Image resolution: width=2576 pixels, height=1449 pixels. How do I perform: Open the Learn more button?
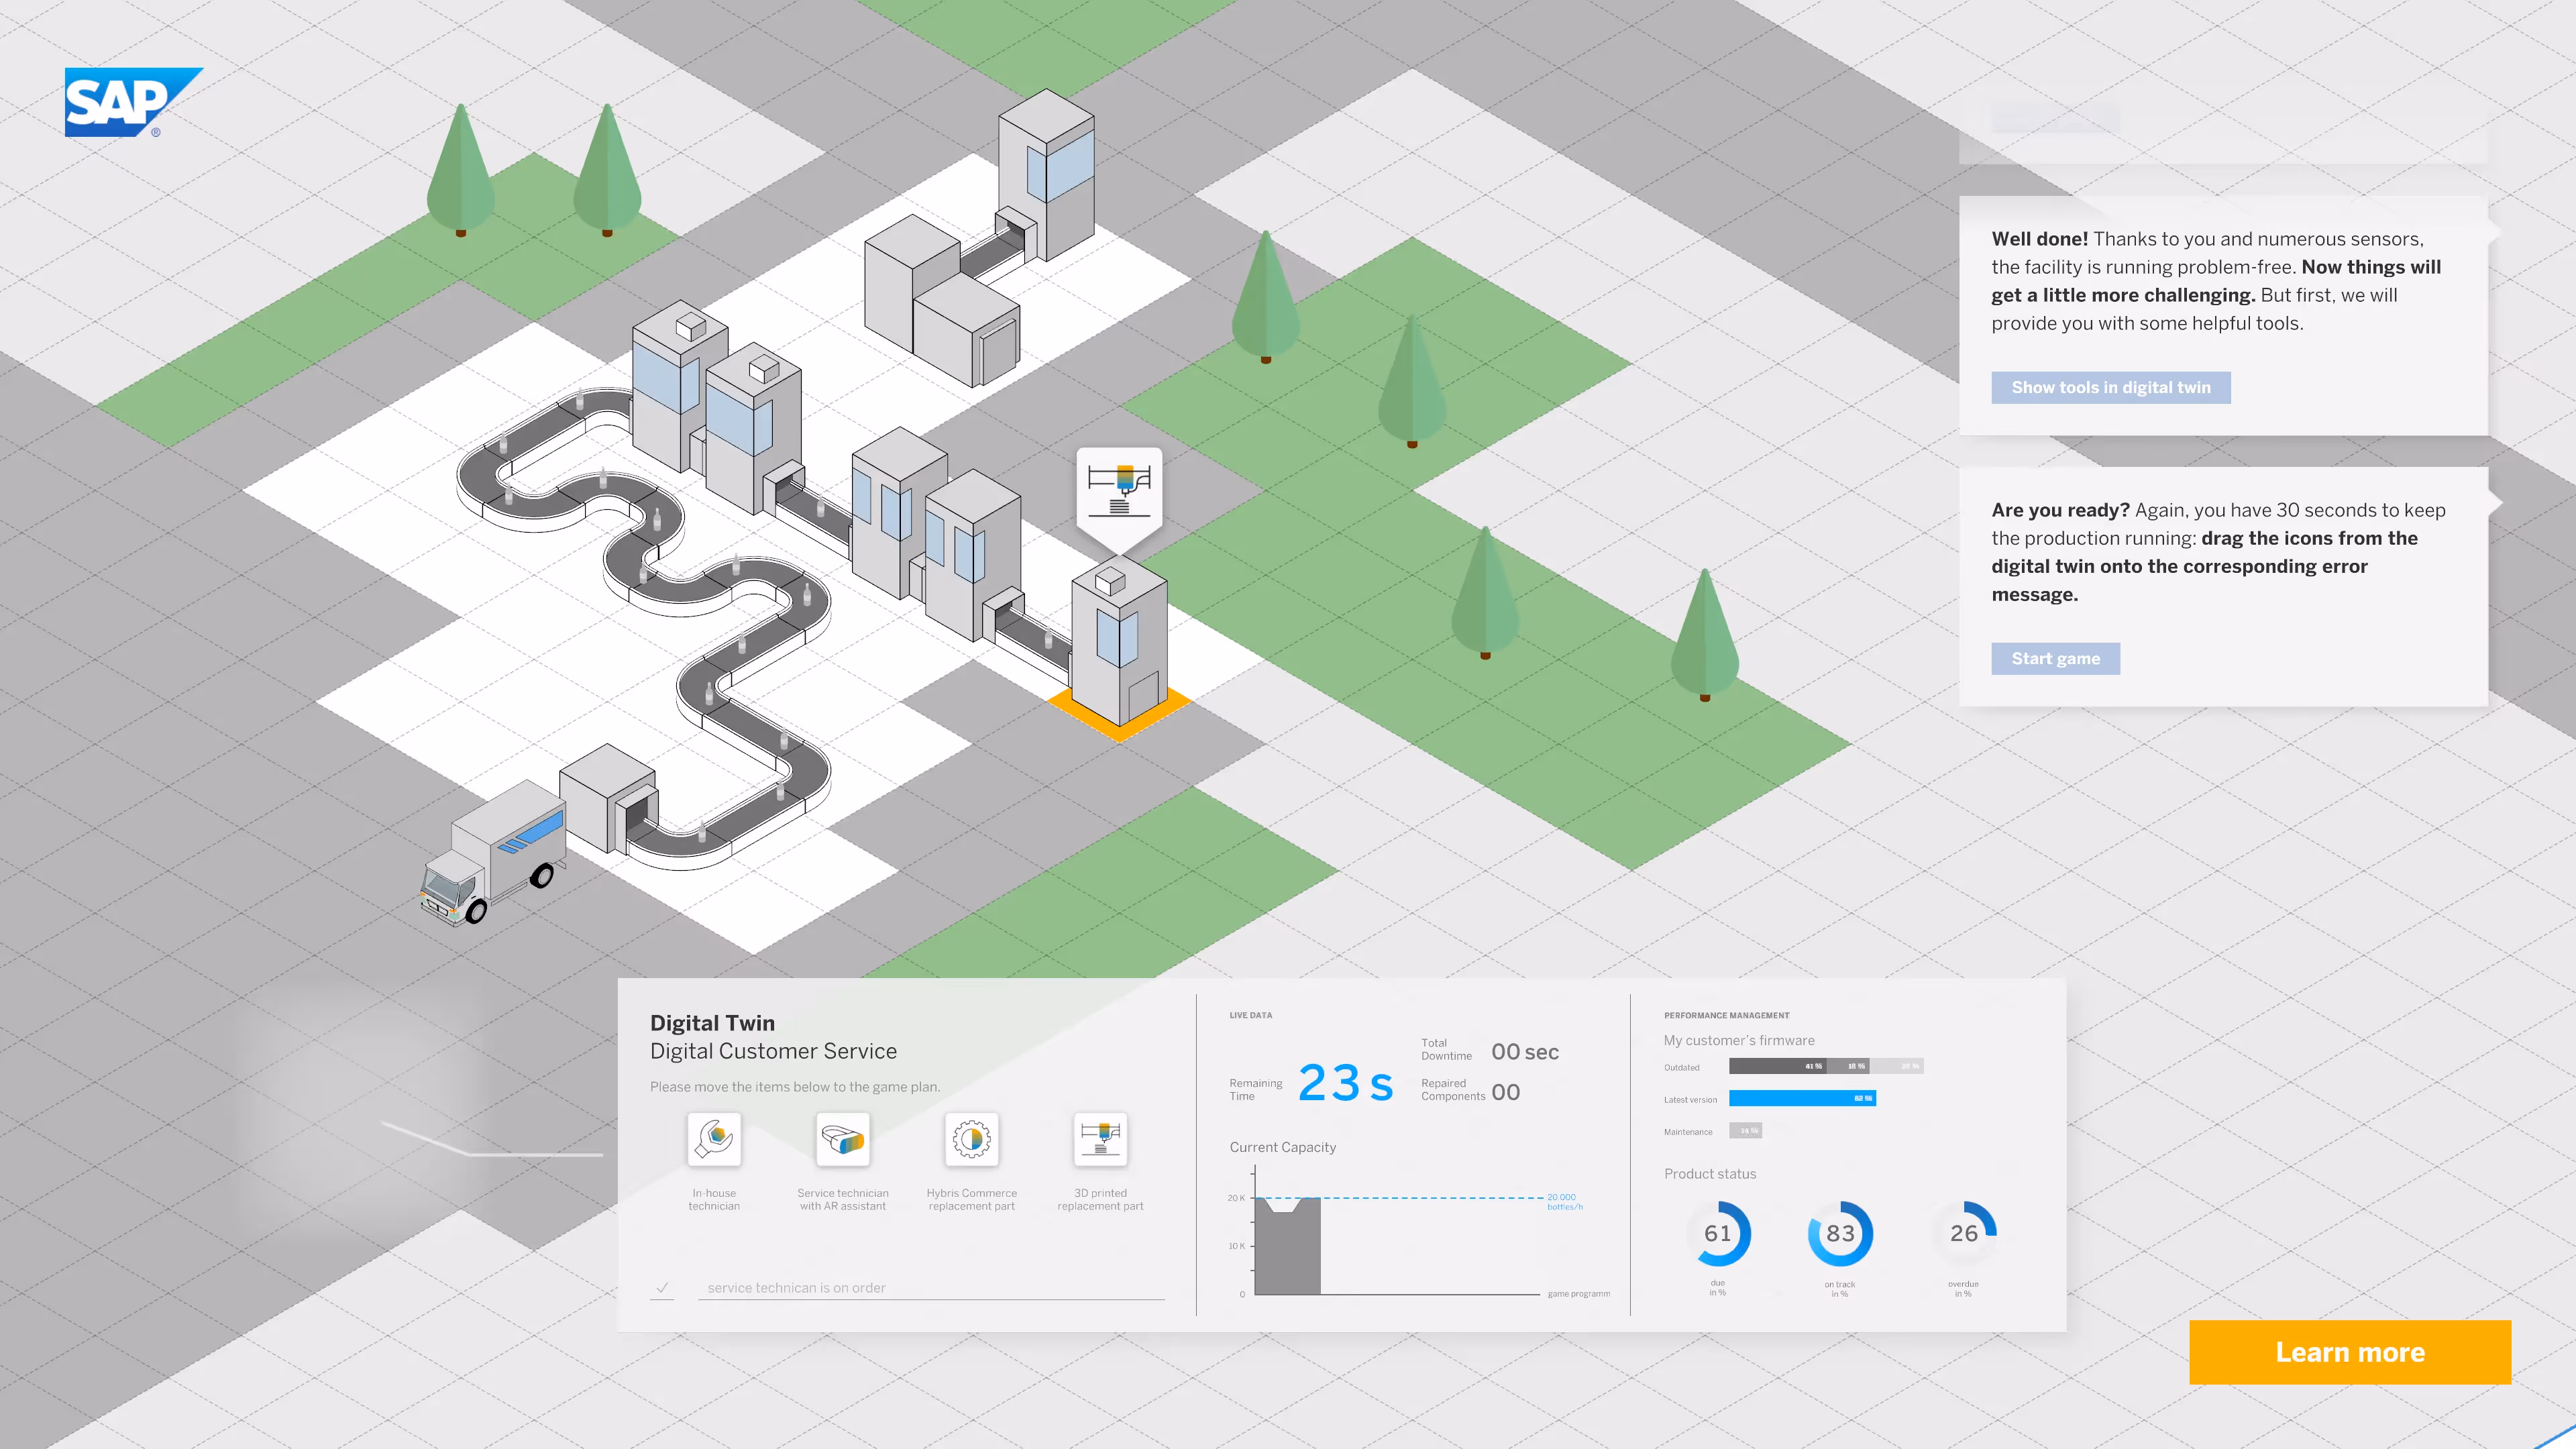(x=2349, y=1352)
